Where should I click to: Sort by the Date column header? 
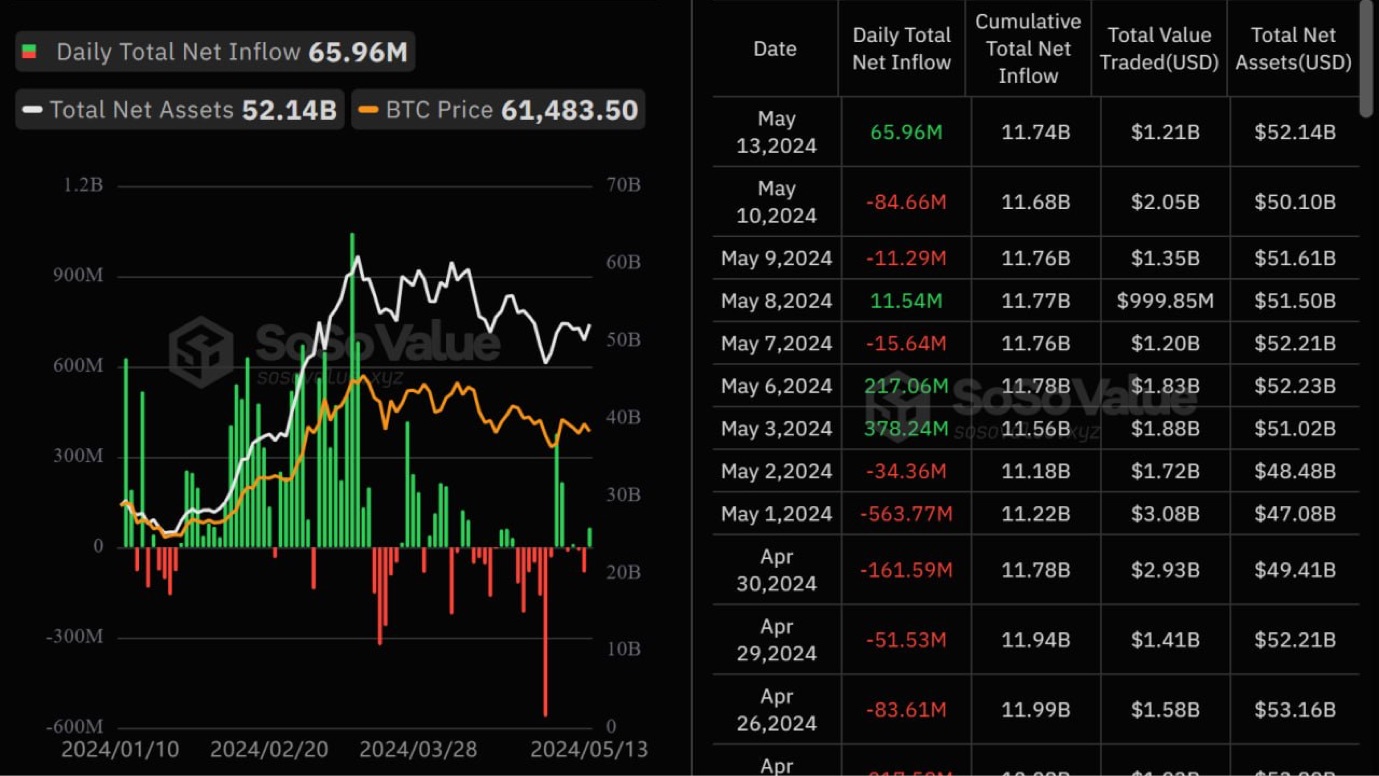click(x=775, y=49)
